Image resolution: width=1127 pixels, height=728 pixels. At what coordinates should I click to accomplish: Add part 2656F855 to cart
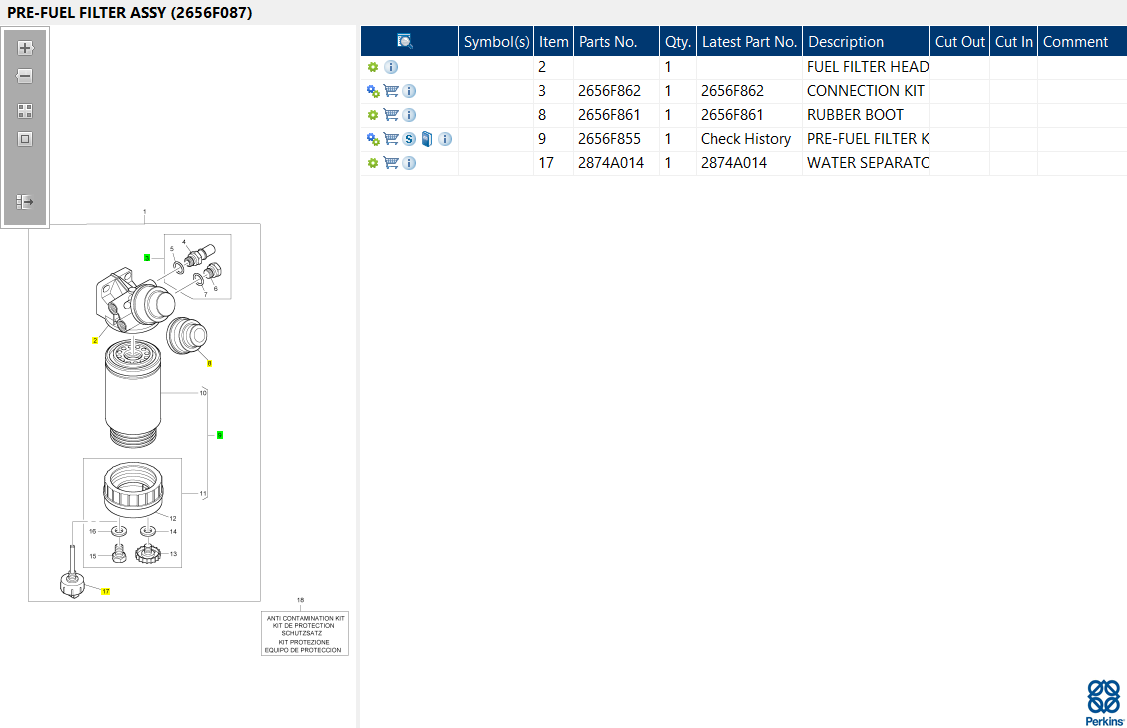391,139
